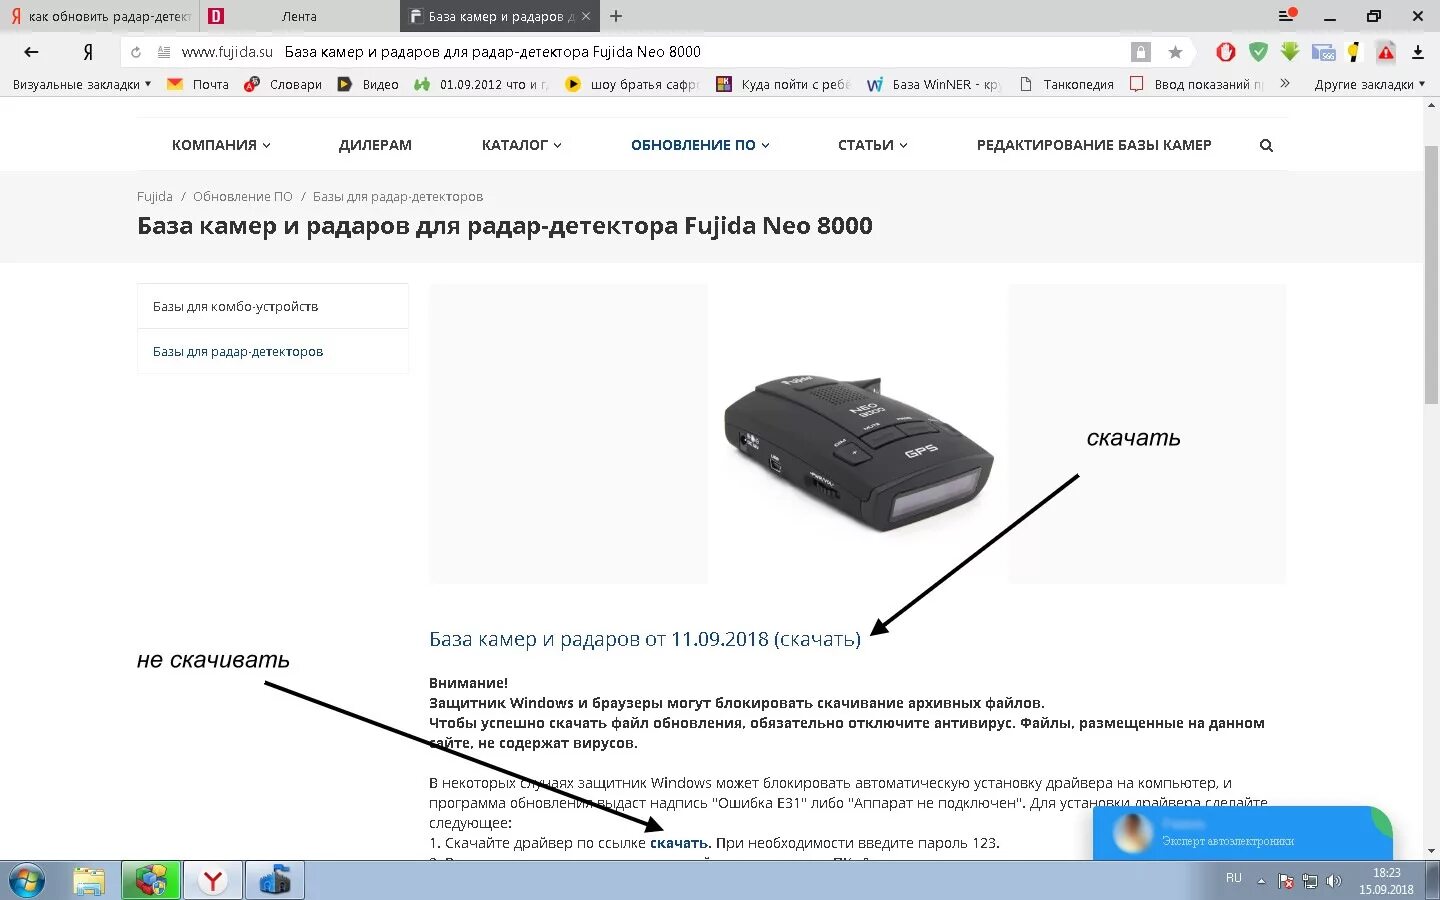Go to the Обновление ПО breadcrumb link
The width and height of the screenshot is (1440, 900).
pyautogui.click(x=243, y=196)
